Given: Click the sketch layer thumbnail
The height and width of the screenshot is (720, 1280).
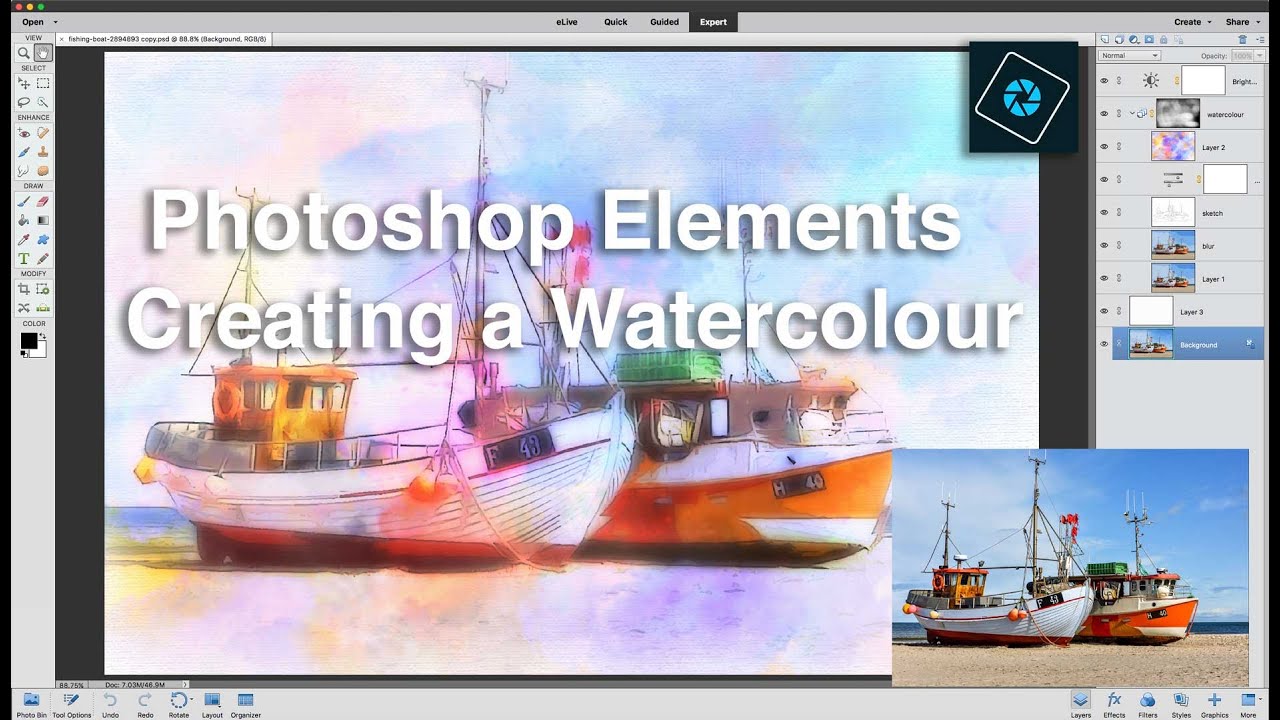Looking at the screenshot, I should pyautogui.click(x=1173, y=213).
